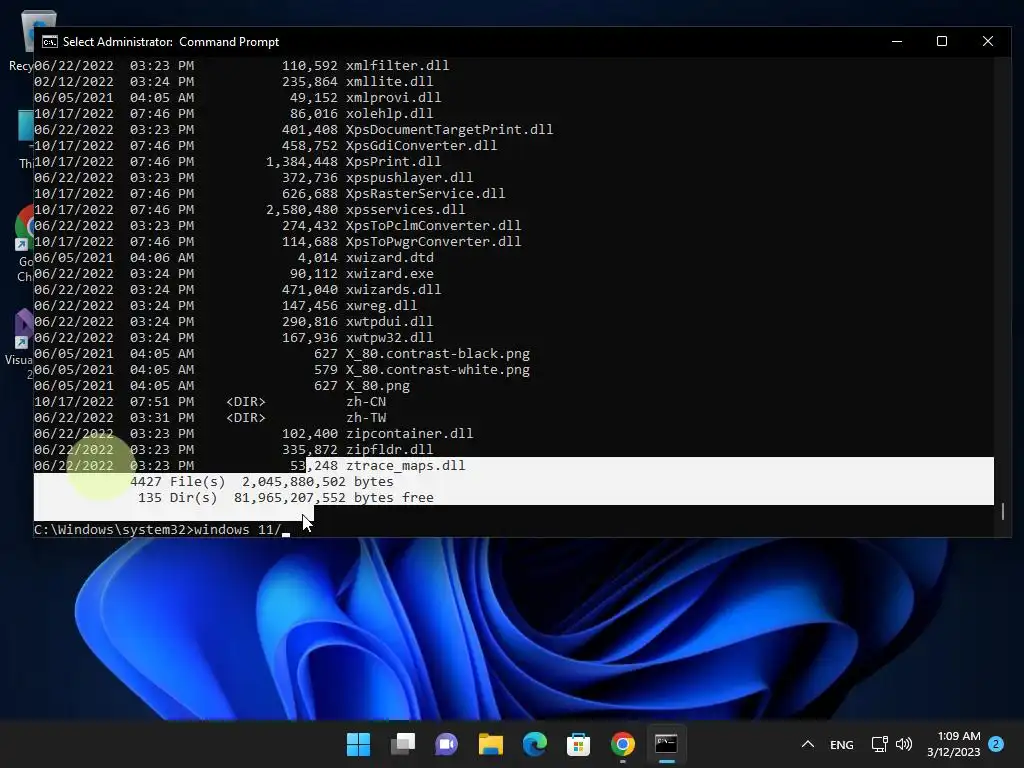Image resolution: width=1024 pixels, height=768 pixels.
Task: Click the text 'xmlfilter.dll'
Action: (398, 65)
